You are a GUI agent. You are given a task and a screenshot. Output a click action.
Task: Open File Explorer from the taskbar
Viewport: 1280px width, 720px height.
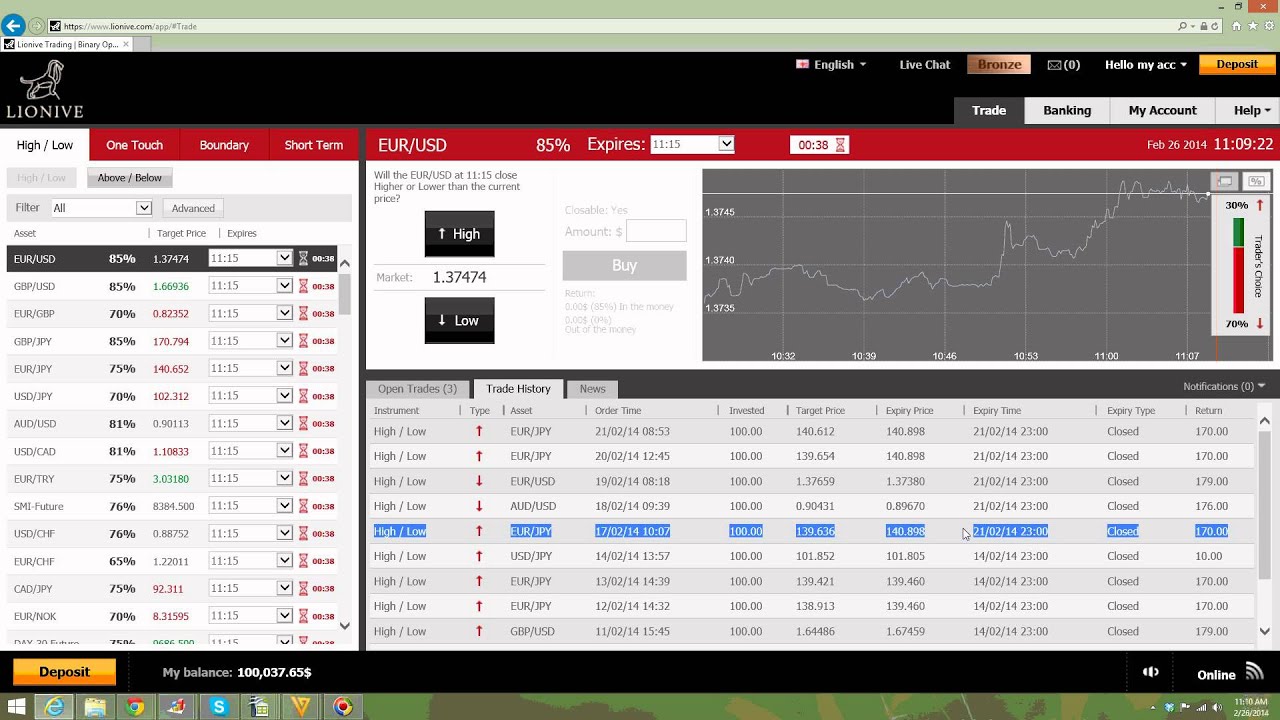click(95, 707)
